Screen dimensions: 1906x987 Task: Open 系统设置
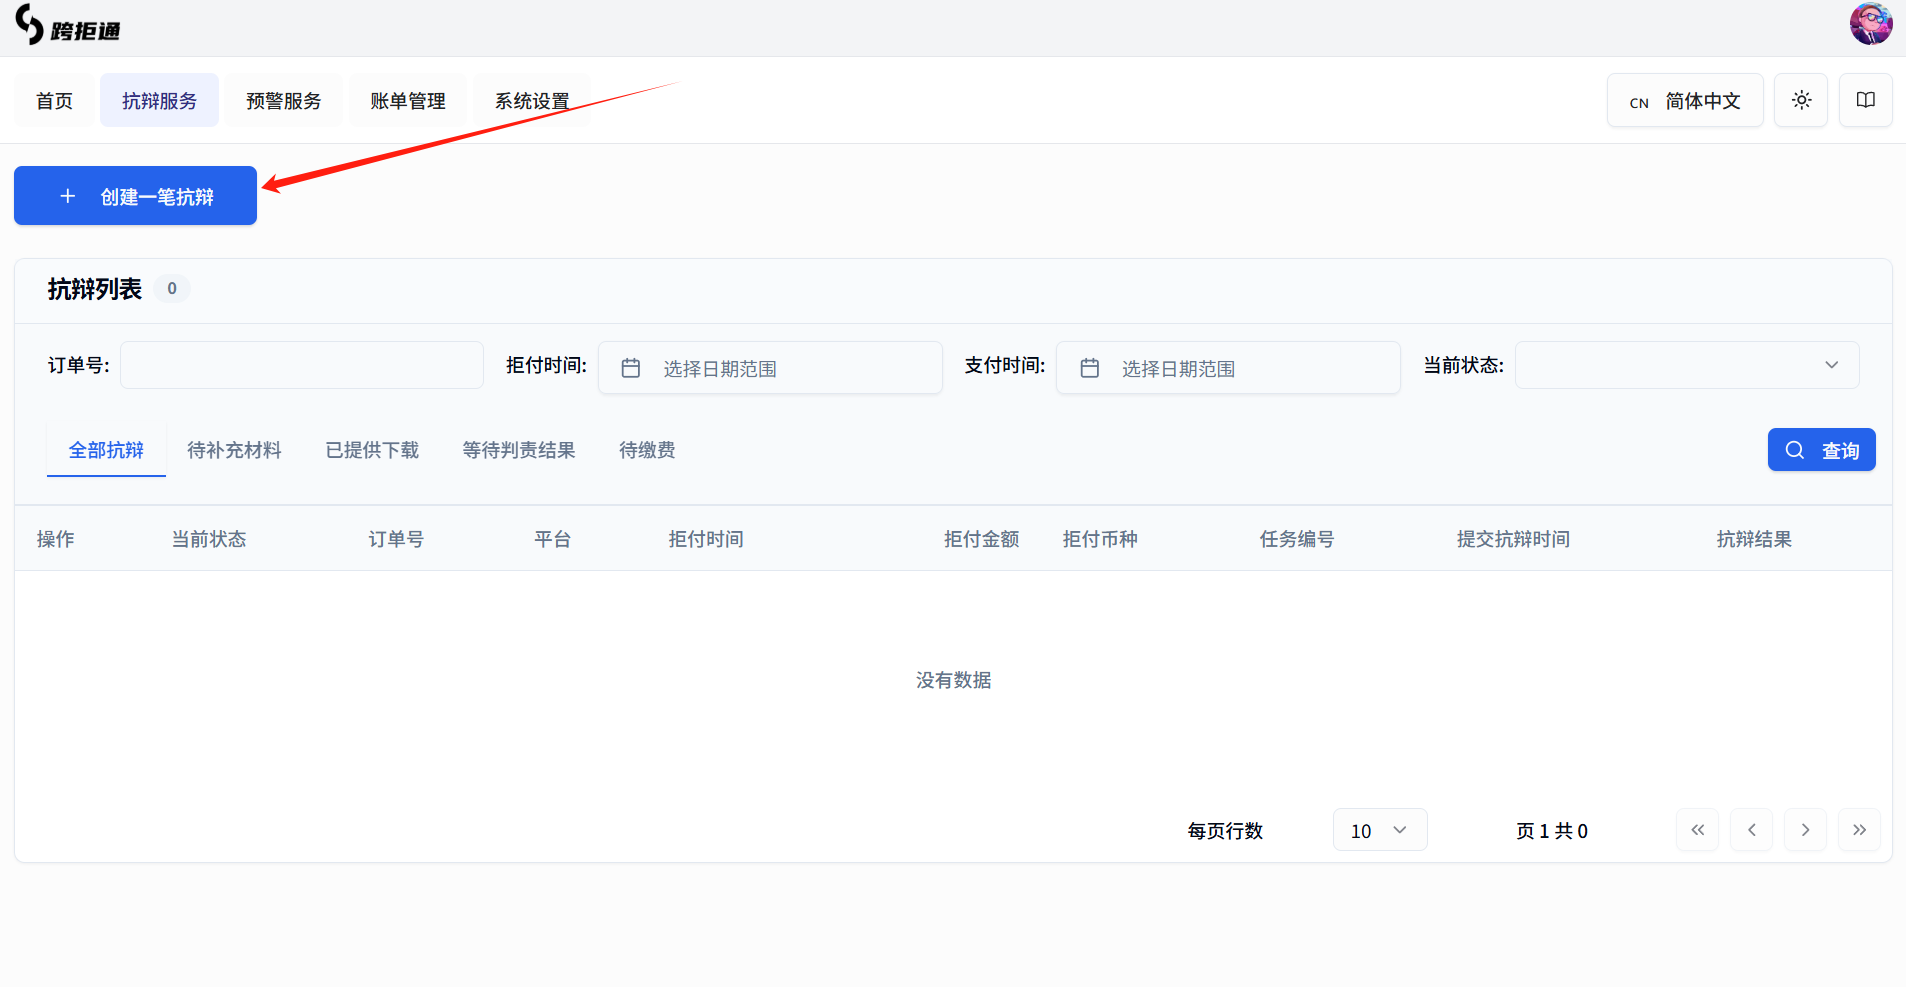click(x=532, y=100)
